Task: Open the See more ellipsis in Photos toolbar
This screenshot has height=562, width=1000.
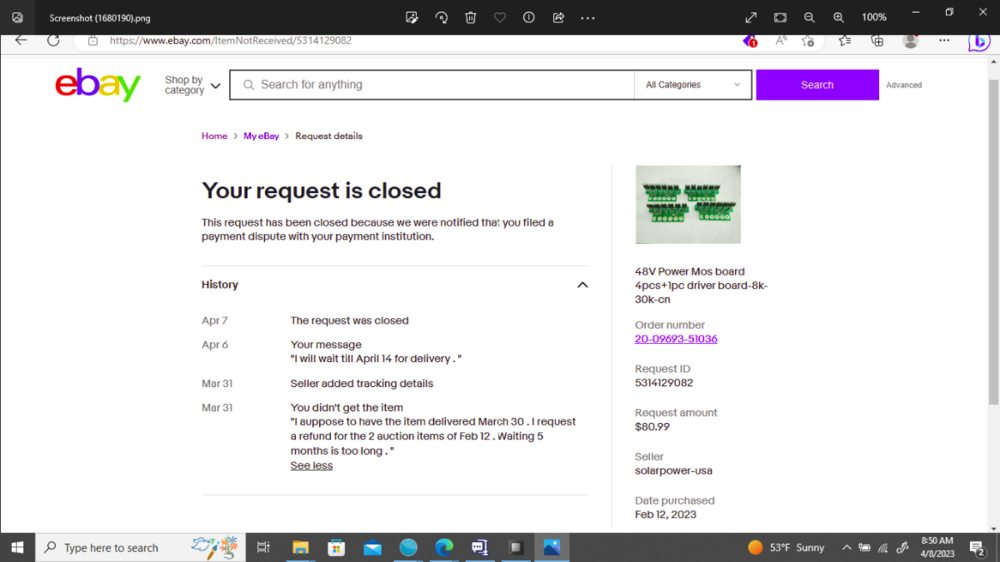Action: 587,18
